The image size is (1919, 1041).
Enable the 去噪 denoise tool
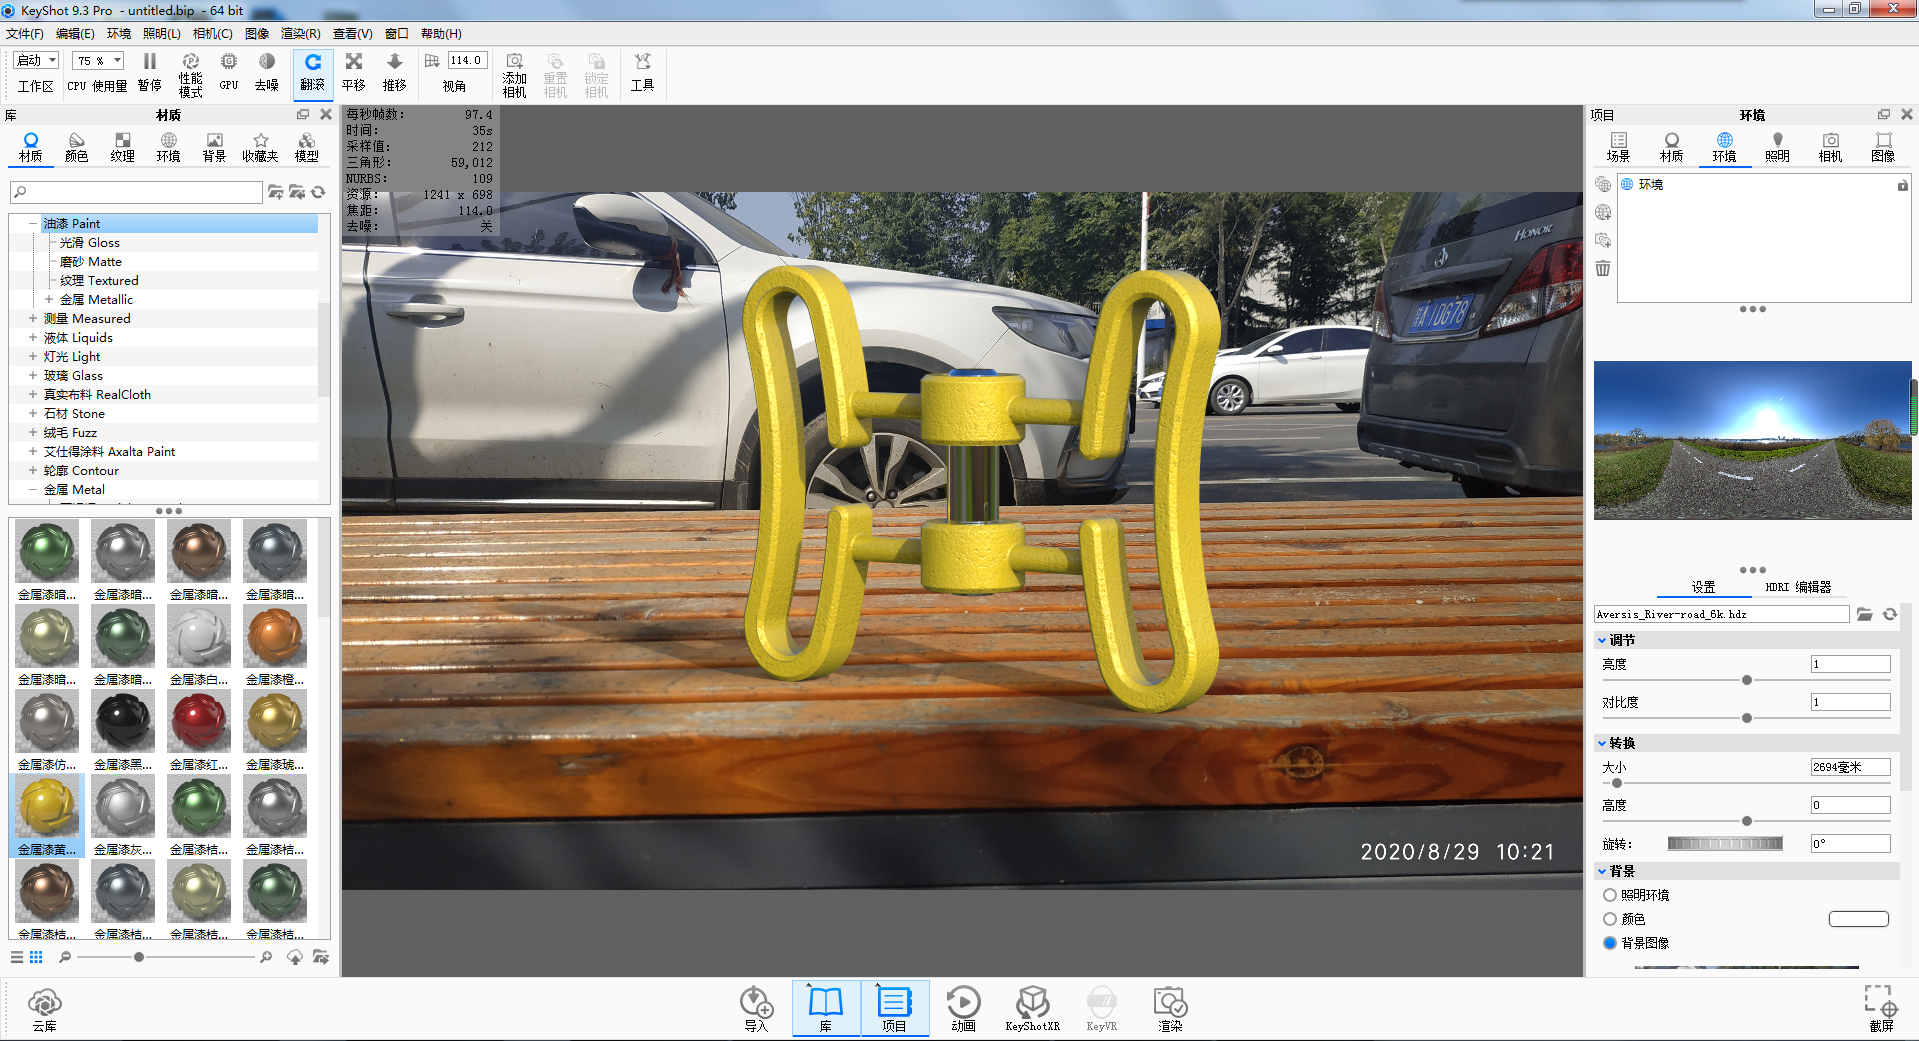click(266, 73)
